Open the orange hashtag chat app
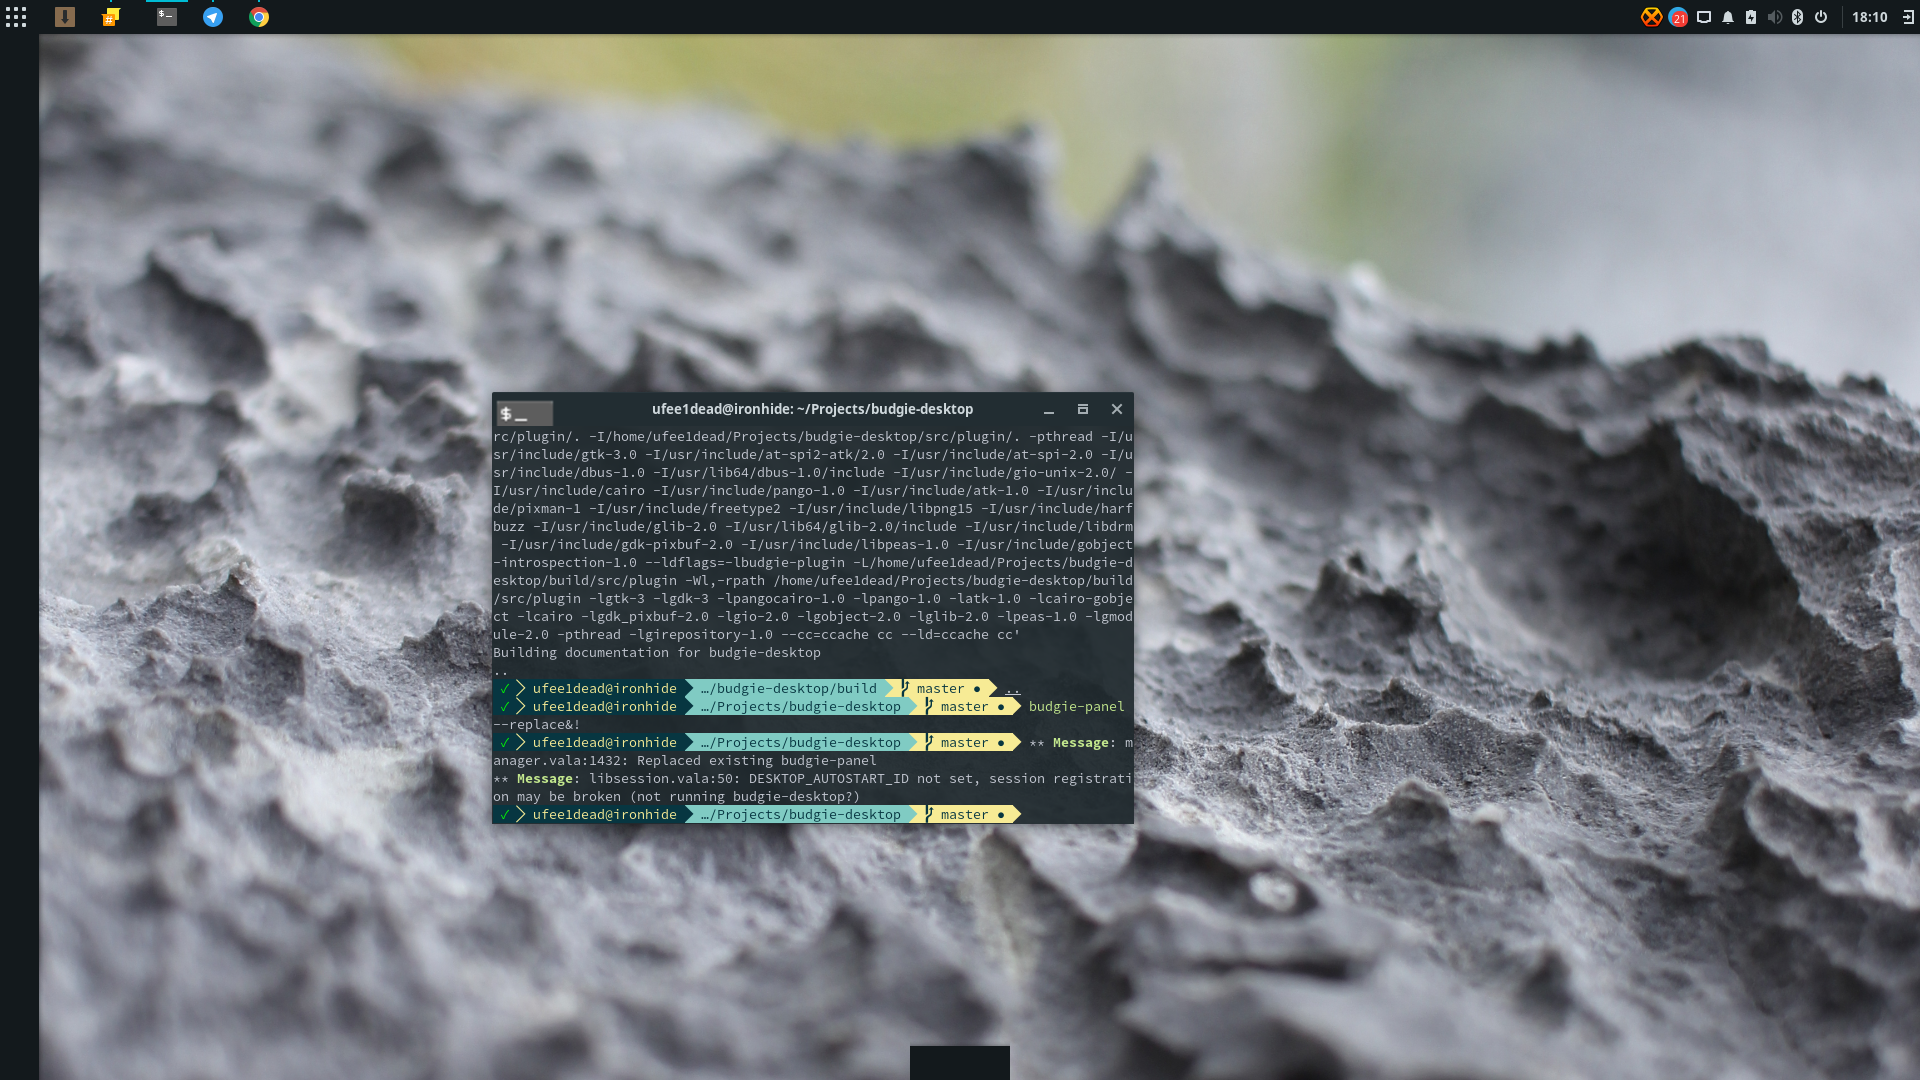The image size is (1920, 1080). pyautogui.click(x=111, y=17)
